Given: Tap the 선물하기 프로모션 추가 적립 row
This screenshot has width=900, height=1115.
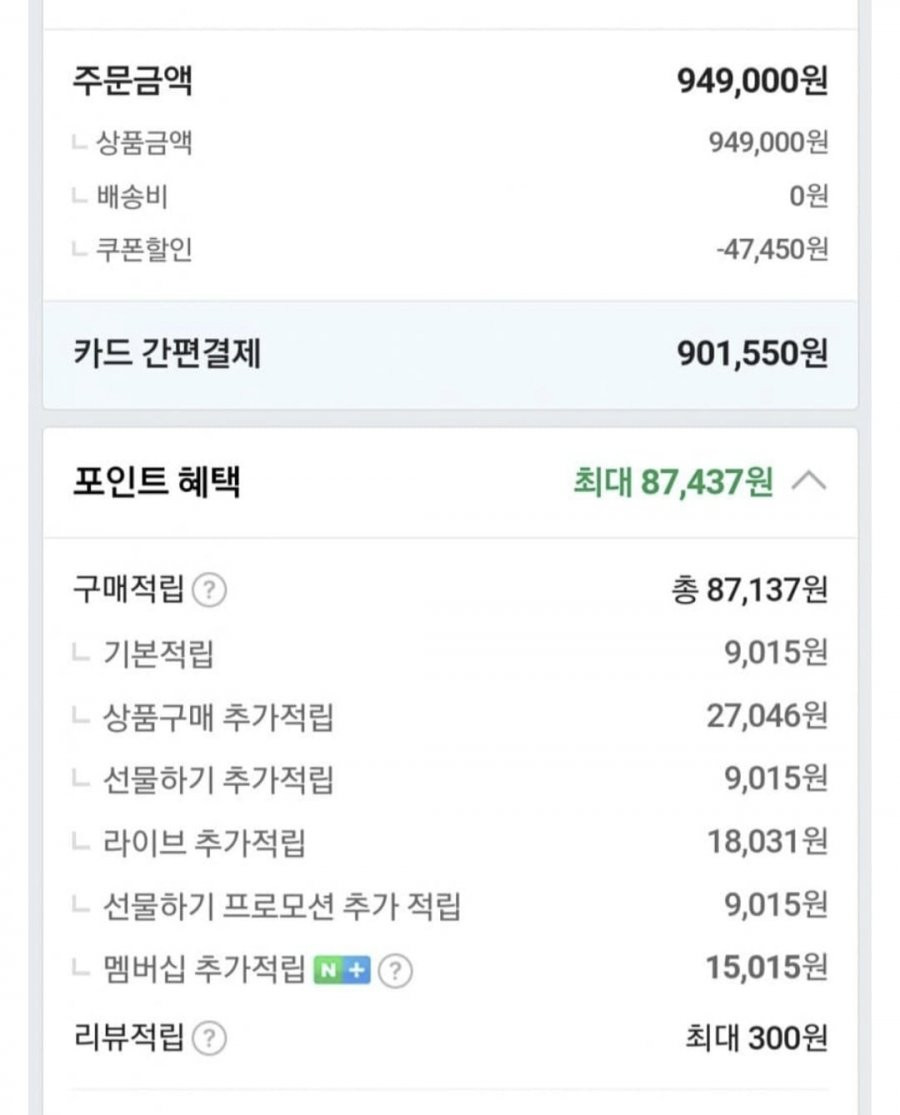Looking at the screenshot, I should 450,906.
